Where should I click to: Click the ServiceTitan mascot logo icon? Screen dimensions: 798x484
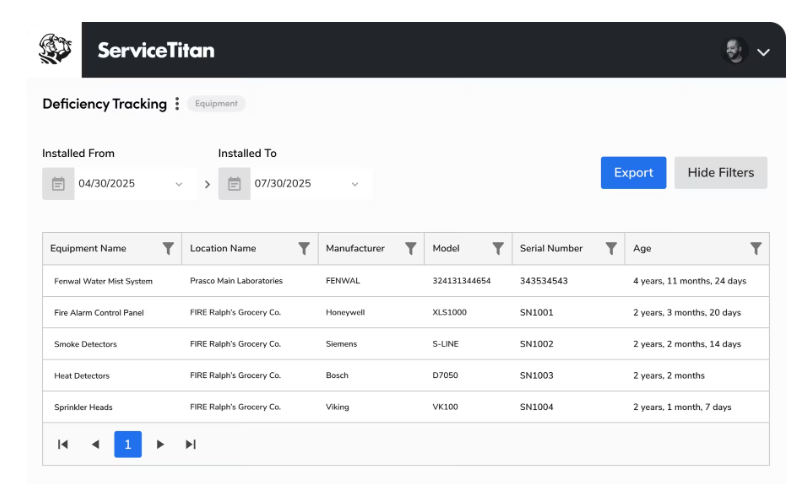pos(55,49)
